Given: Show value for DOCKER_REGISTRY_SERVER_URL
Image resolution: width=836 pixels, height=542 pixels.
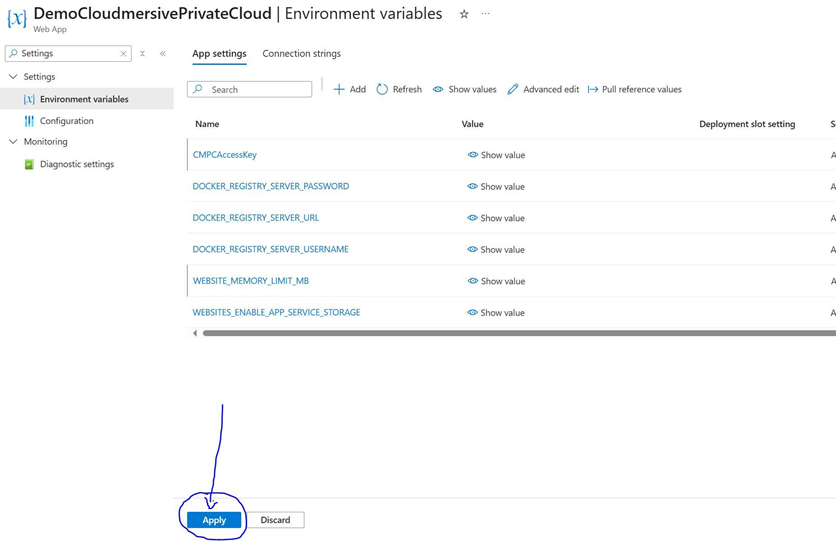Looking at the screenshot, I should pos(496,218).
